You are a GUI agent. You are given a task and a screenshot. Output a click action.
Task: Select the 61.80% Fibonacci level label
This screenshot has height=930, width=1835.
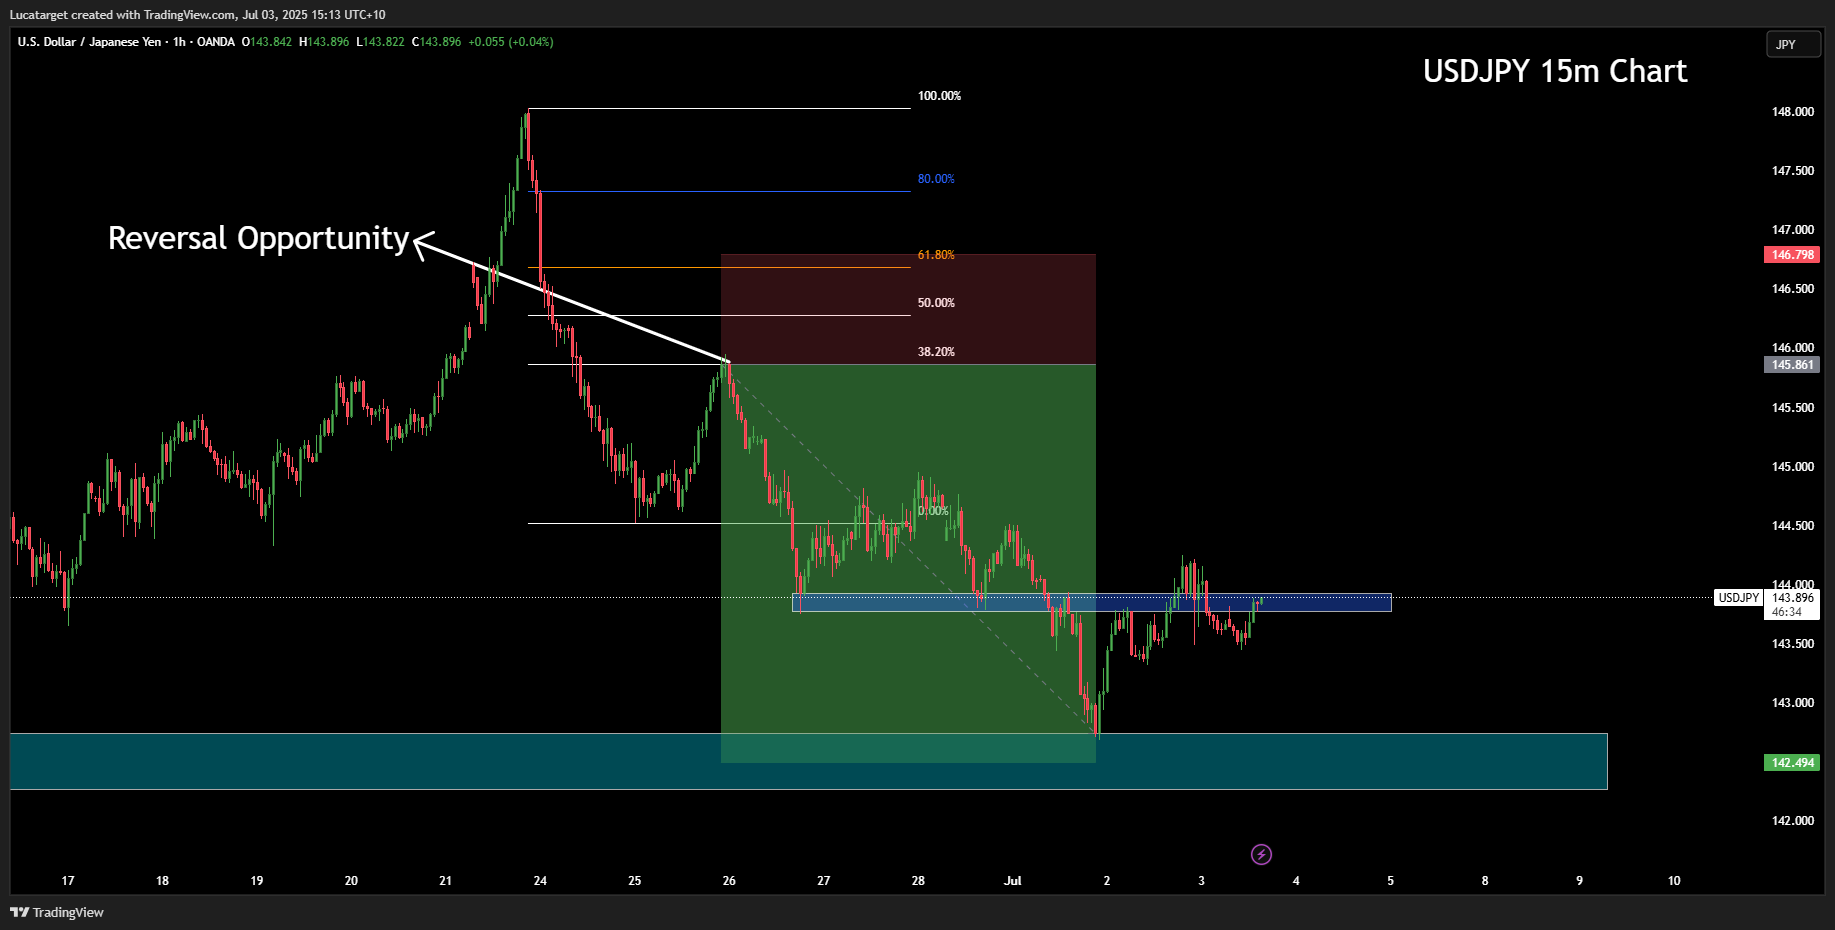coord(936,255)
